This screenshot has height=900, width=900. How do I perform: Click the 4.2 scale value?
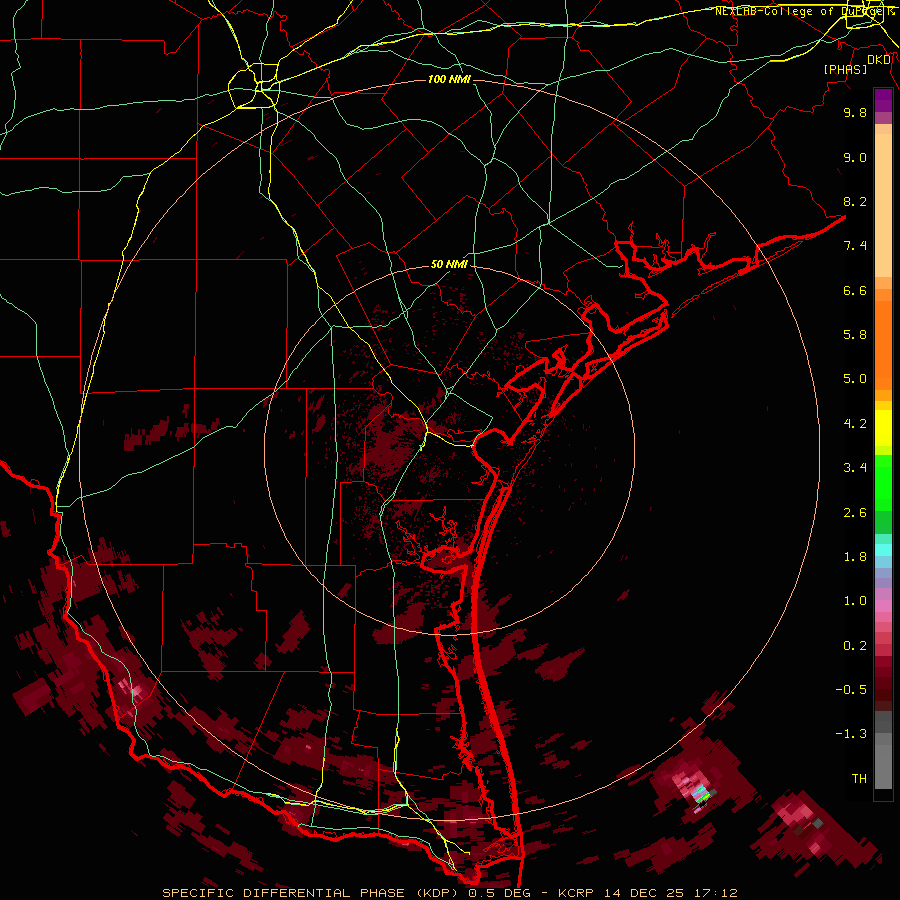pyautogui.click(x=855, y=424)
